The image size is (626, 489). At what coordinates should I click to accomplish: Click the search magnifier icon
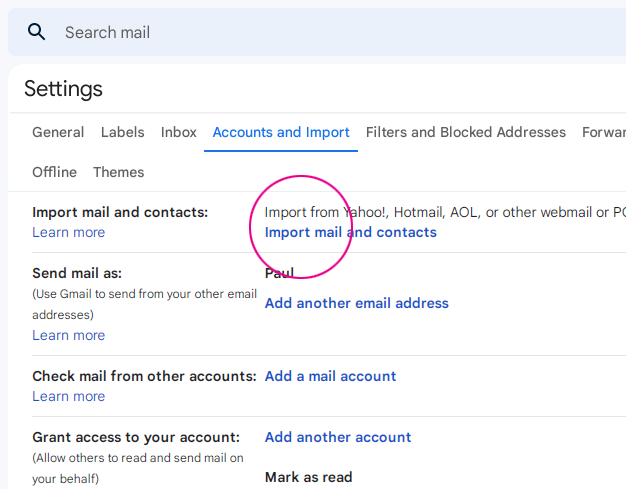[x=36, y=32]
